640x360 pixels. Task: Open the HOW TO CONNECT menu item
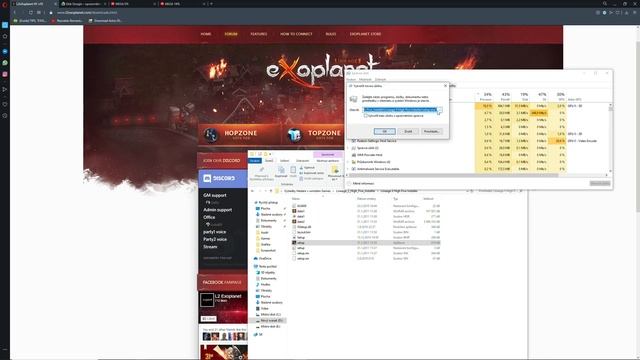click(x=296, y=34)
